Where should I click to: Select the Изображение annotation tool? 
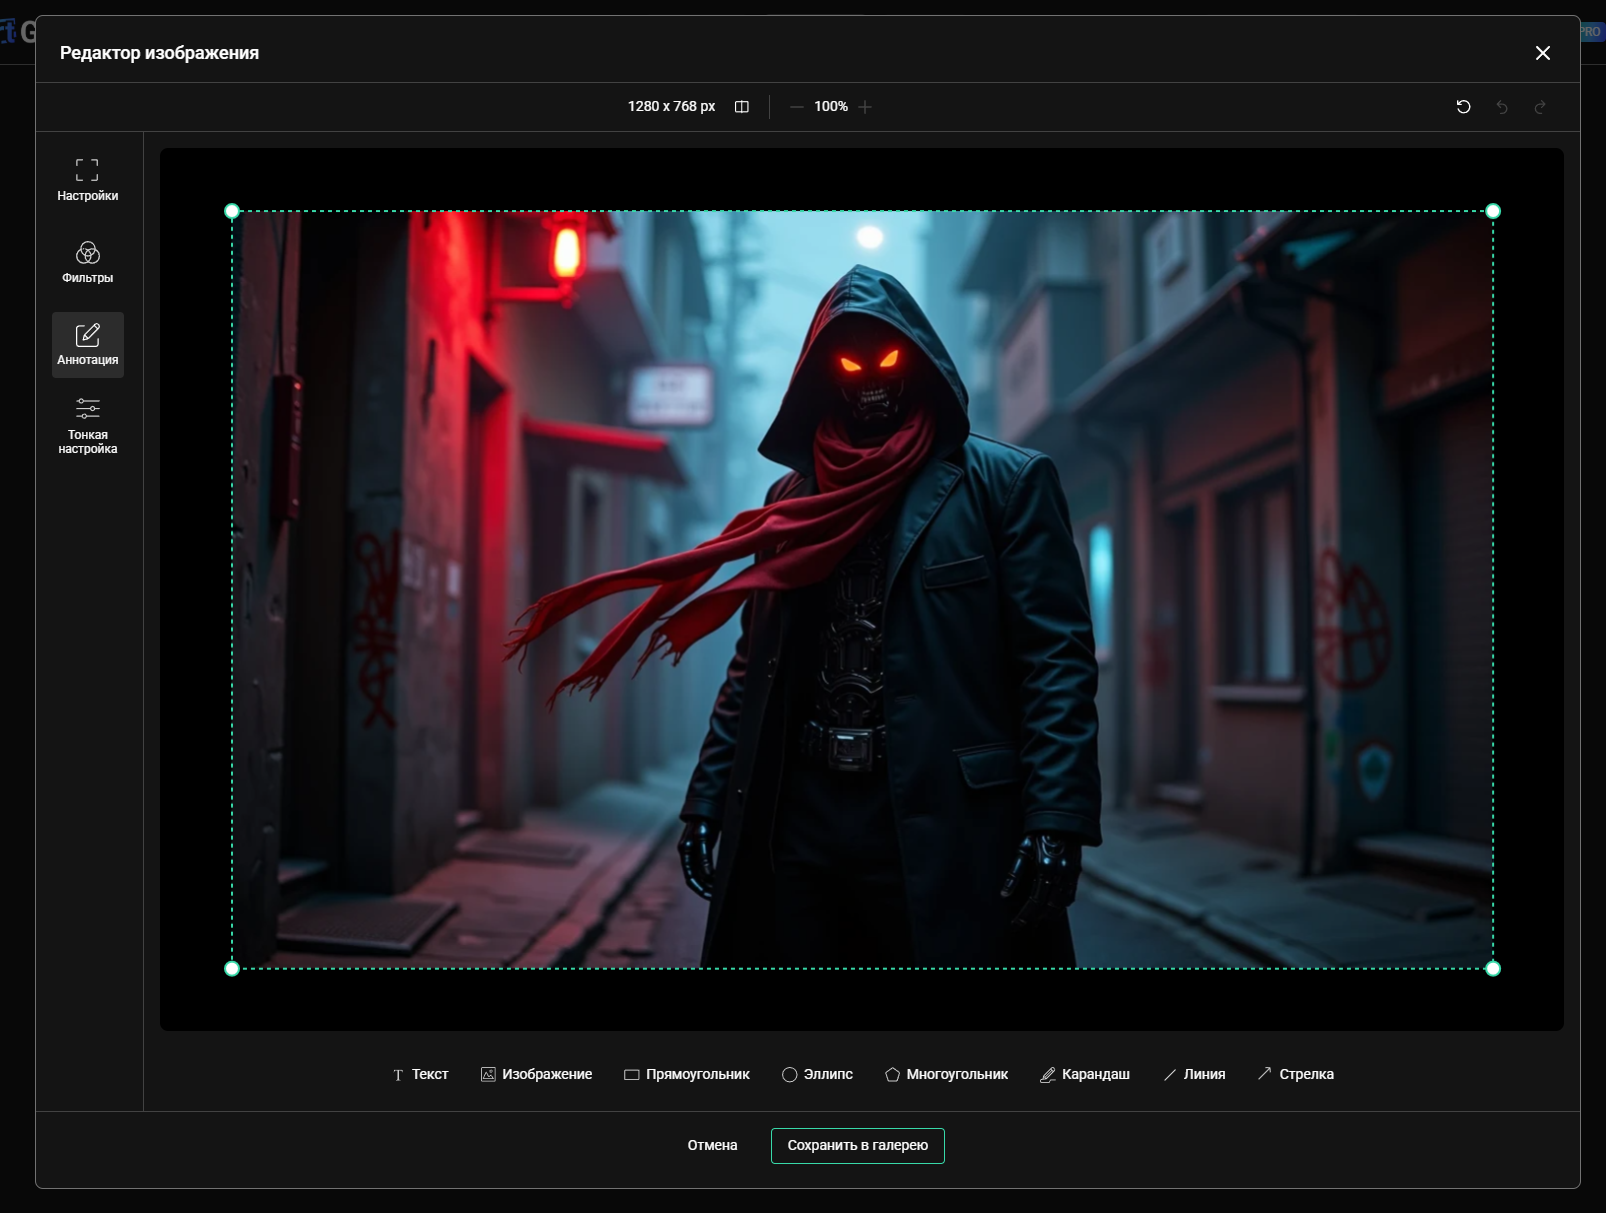[537, 1074]
